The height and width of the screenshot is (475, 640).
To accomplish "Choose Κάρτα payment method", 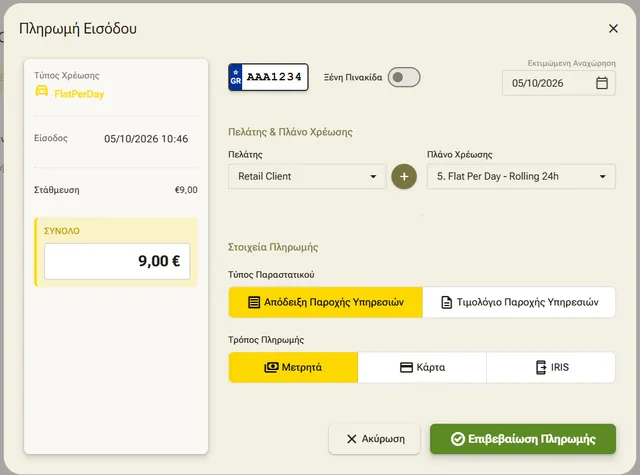I will pyautogui.click(x=422, y=367).
